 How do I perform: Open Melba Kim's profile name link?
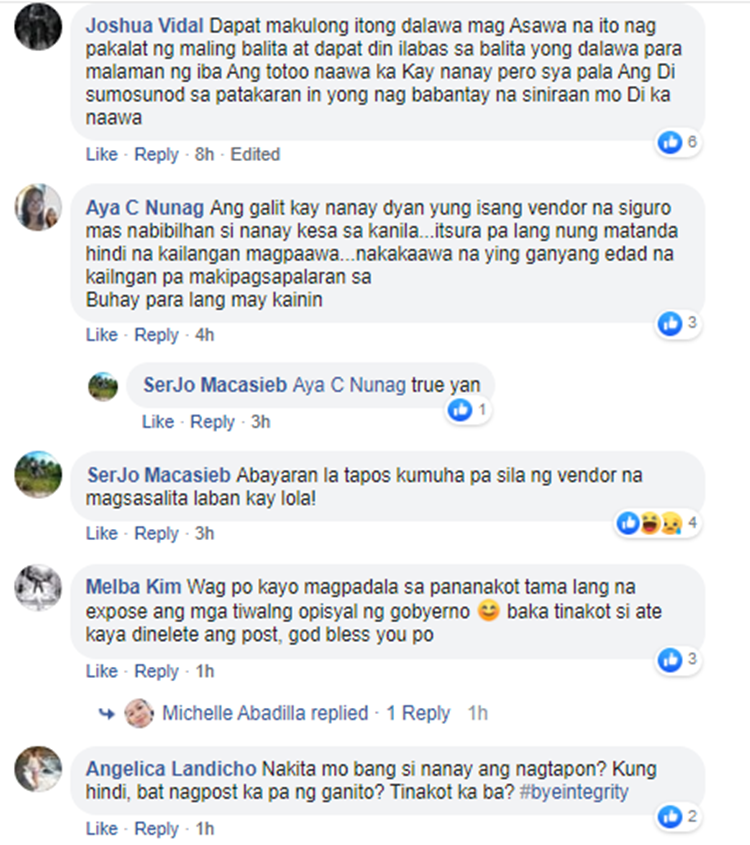(x=134, y=586)
